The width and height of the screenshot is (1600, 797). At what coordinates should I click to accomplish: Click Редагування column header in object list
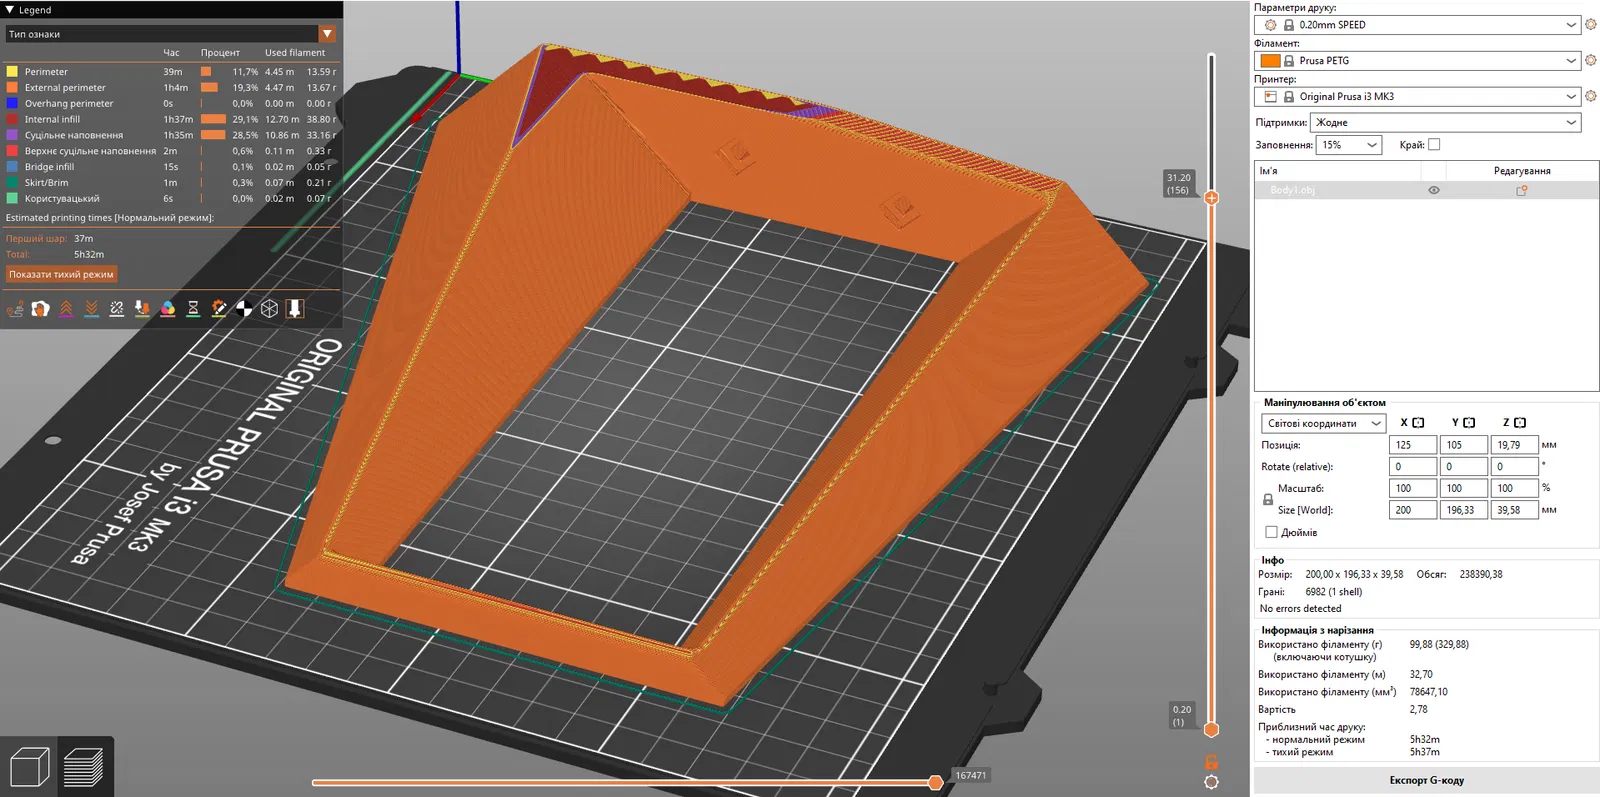[x=1522, y=171]
